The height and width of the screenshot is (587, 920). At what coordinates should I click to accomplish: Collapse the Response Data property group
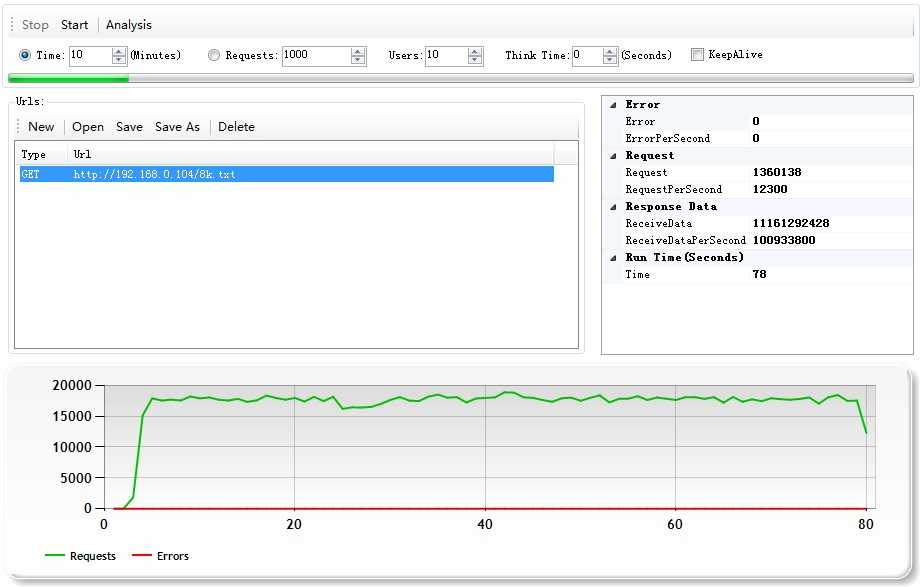coord(613,207)
